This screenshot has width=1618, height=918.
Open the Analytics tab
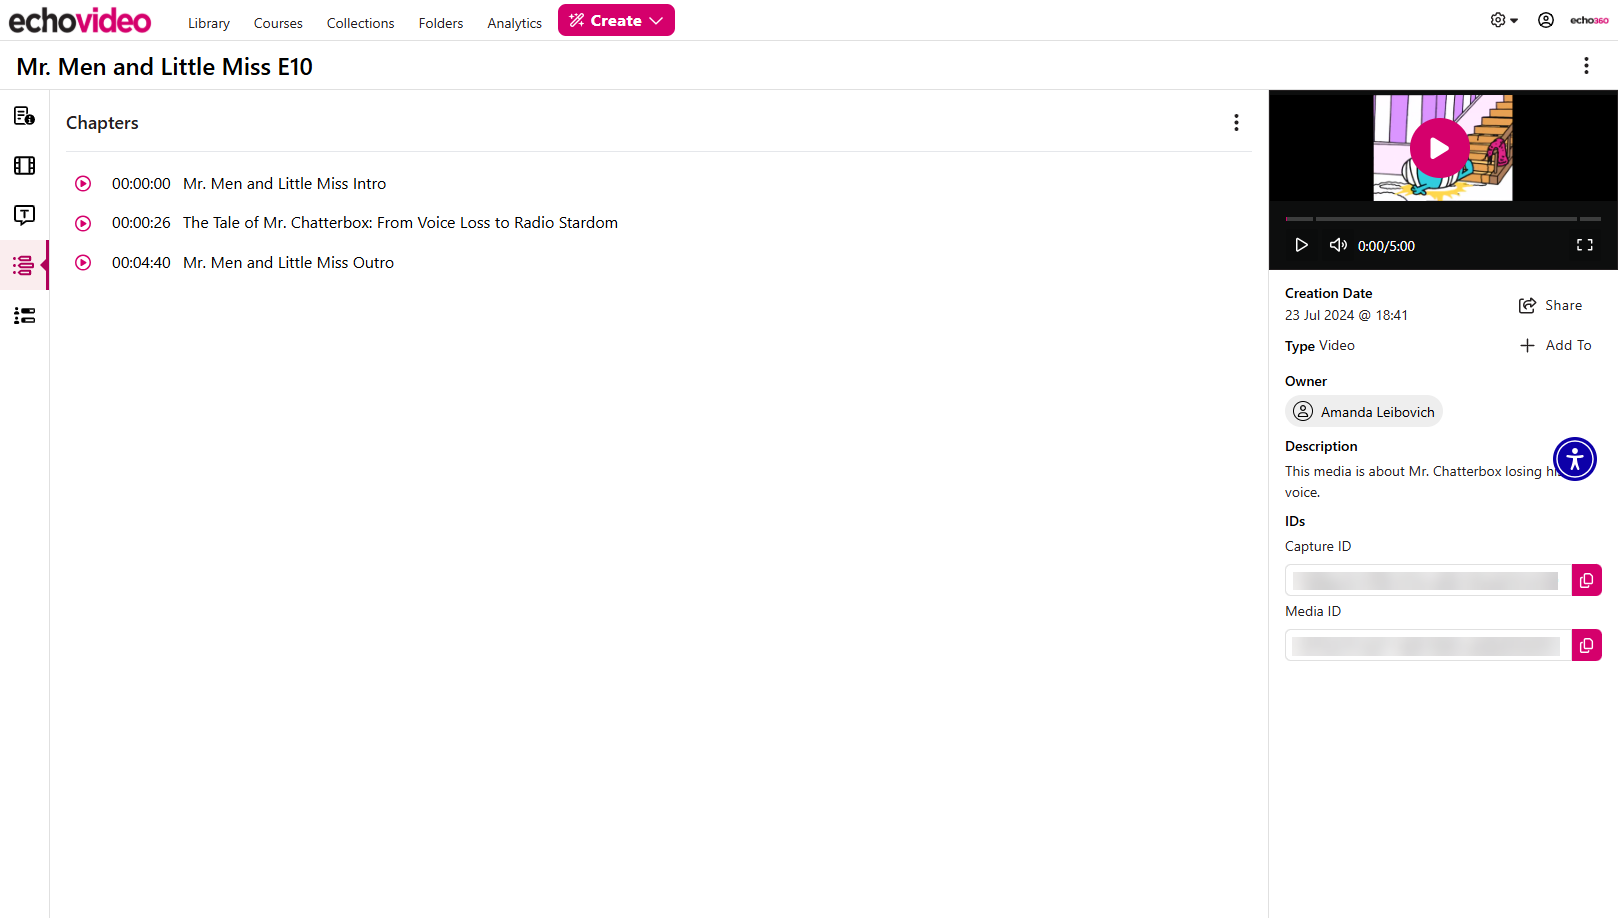coord(515,23)
